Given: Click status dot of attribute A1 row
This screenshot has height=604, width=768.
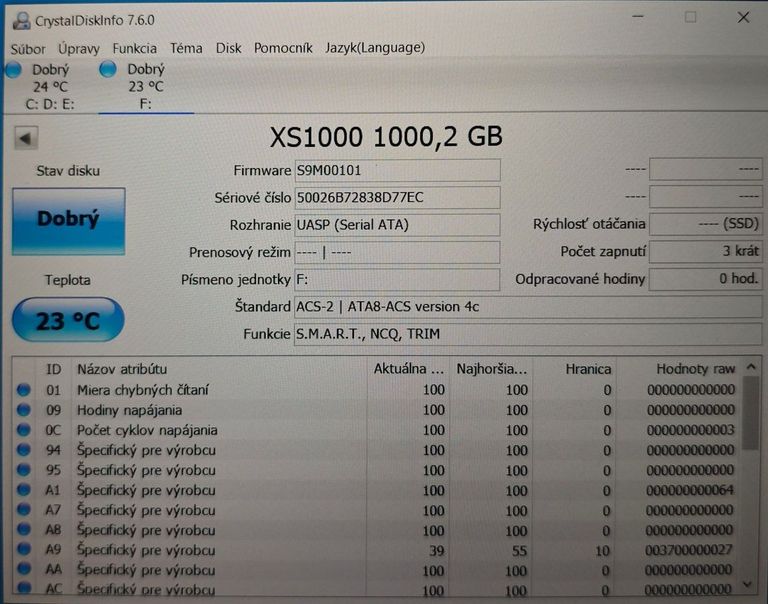Looking at the screenshot, I should (x=24, y=490).
